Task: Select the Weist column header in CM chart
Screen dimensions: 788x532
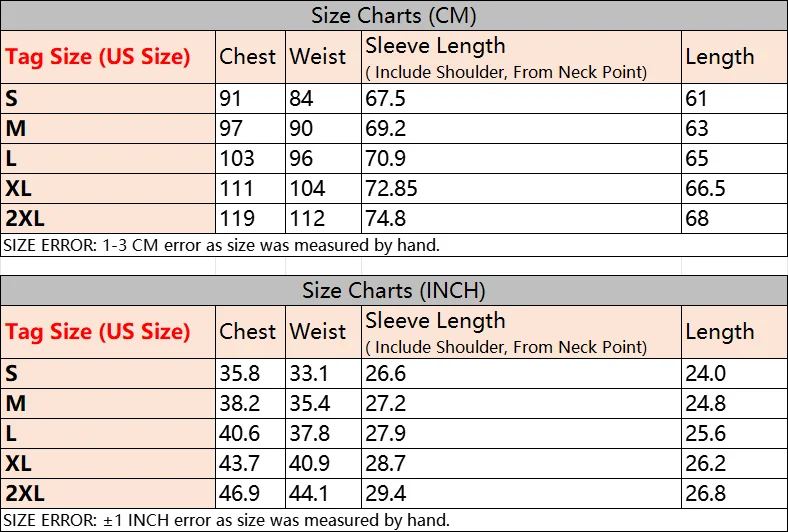Action: tap(318, 57)
